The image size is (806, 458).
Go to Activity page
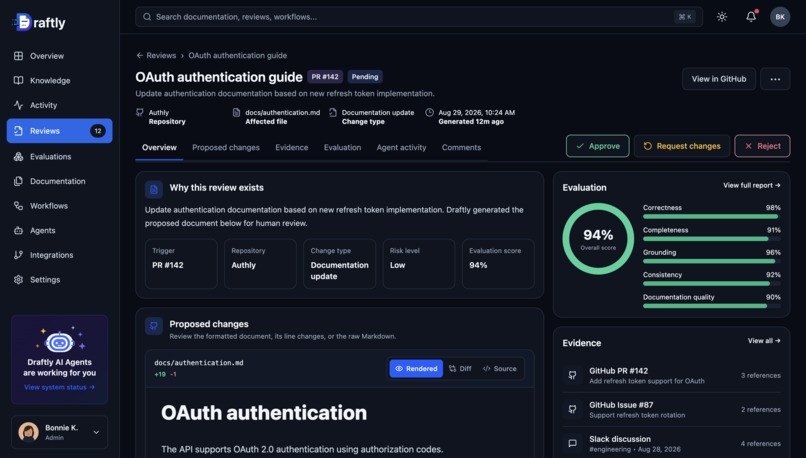click(60, 105)
